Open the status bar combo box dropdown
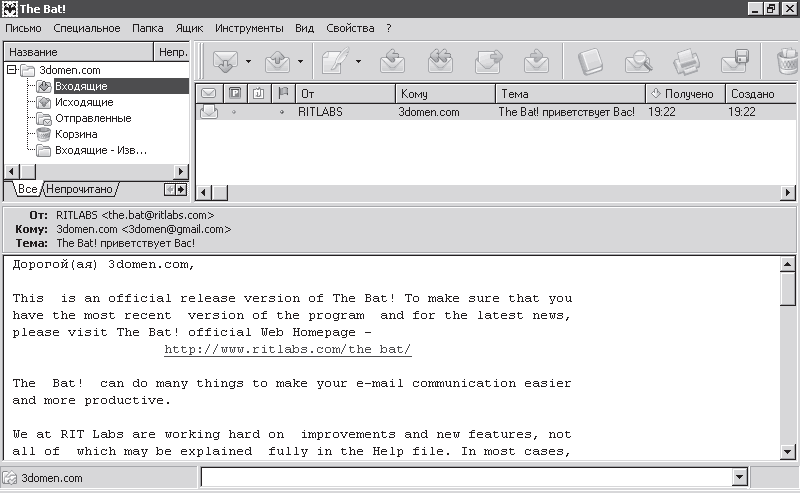The image size is (800, 493). tap(739, 479)
